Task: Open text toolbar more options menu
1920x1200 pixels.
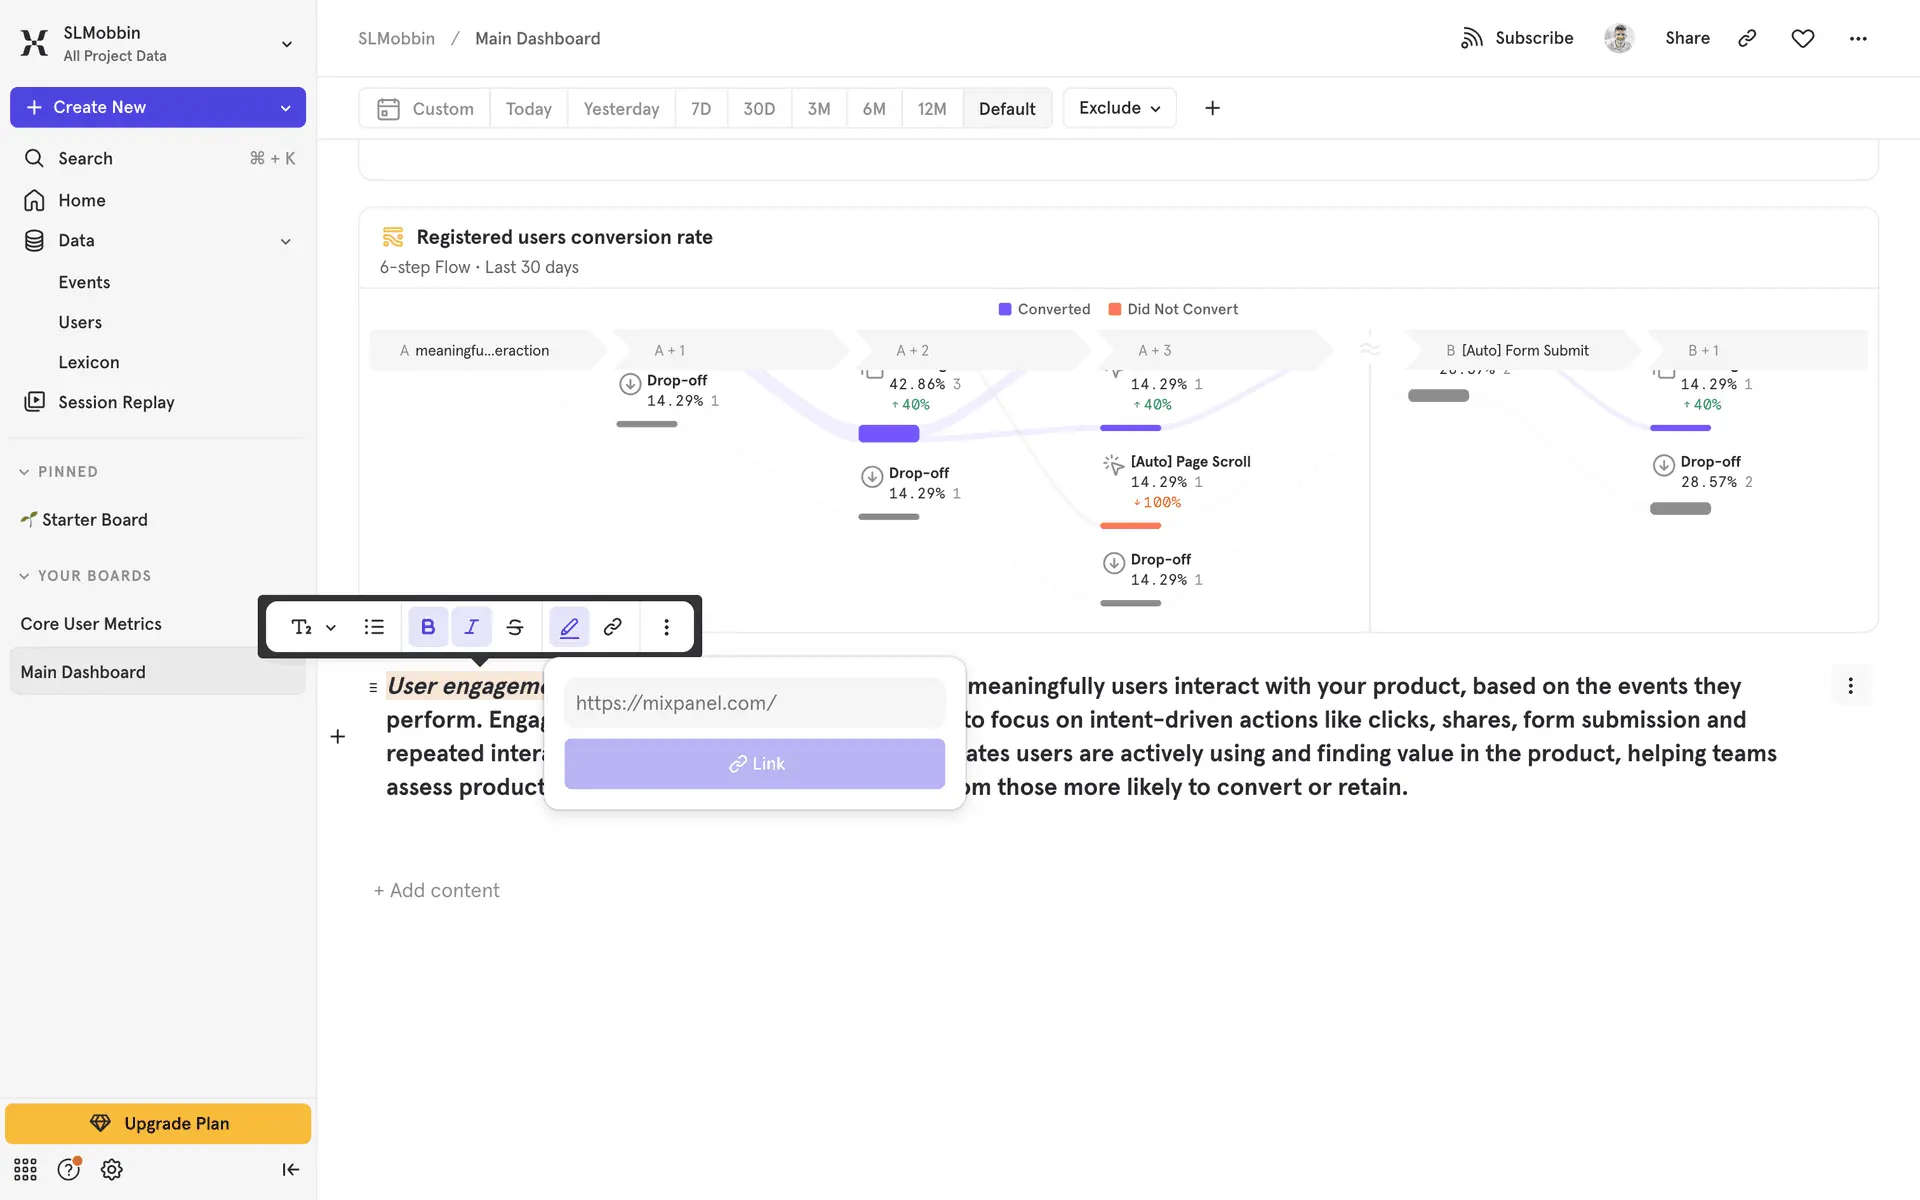Action: [666, 627]
